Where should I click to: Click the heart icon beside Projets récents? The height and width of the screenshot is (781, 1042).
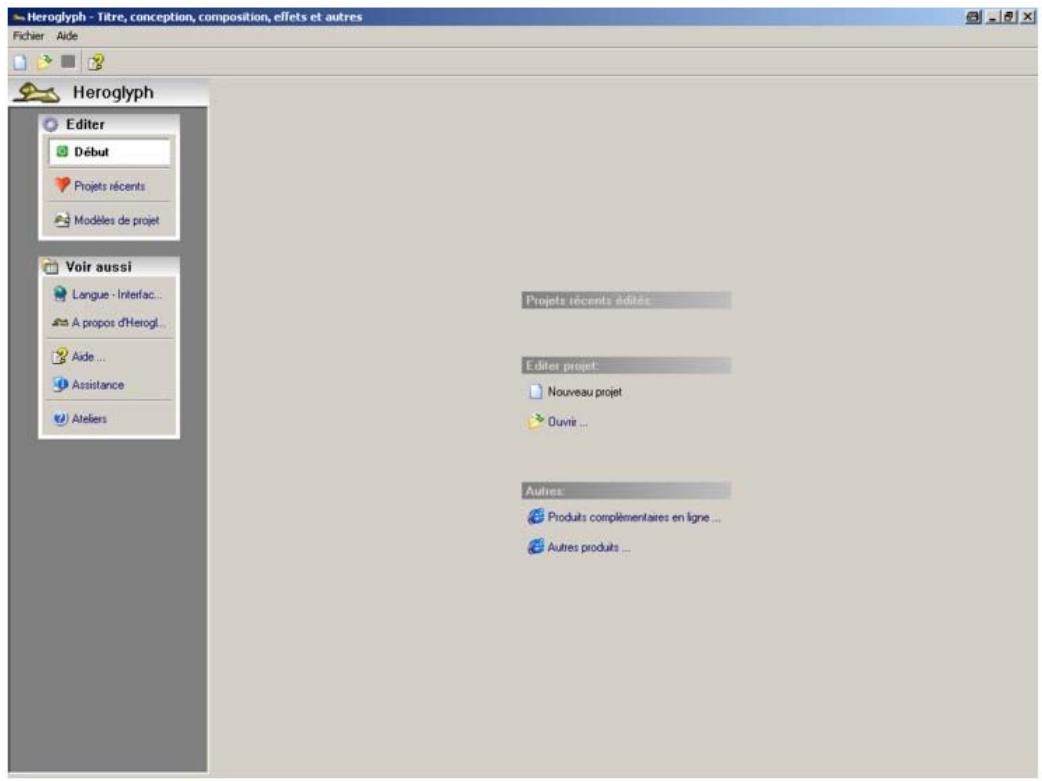(62, 185)
